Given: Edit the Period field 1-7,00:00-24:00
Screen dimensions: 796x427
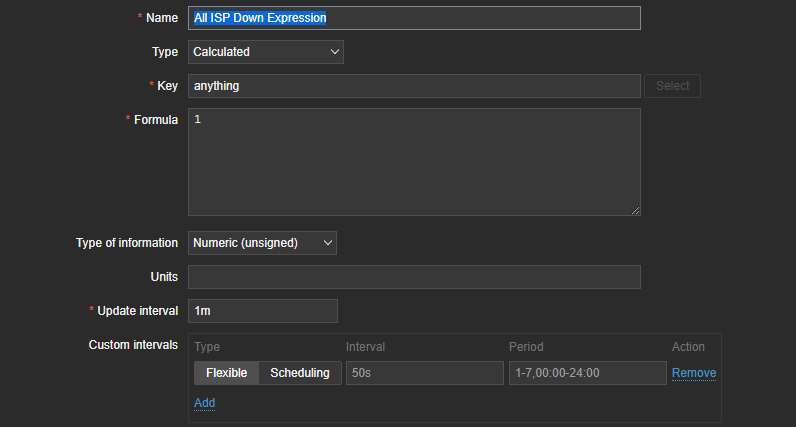Looking at the screenshot, I should coord(587,373).
